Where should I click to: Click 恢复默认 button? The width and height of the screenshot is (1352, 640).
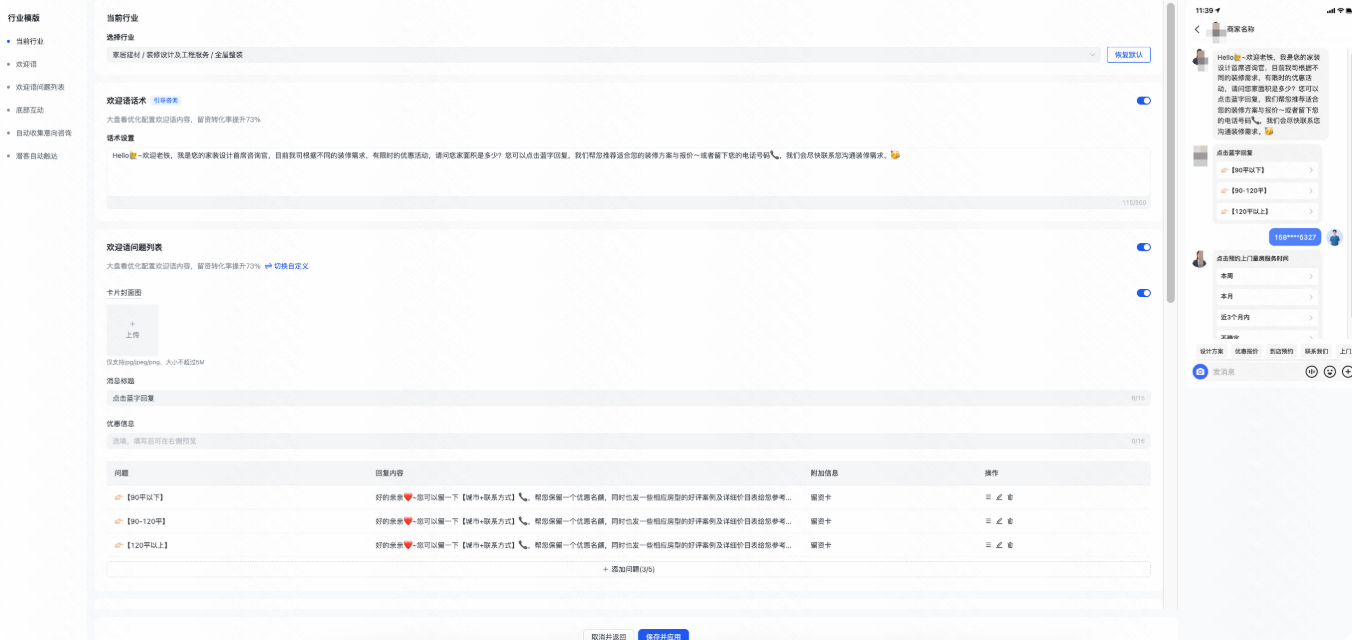(x=1129, y=55)
